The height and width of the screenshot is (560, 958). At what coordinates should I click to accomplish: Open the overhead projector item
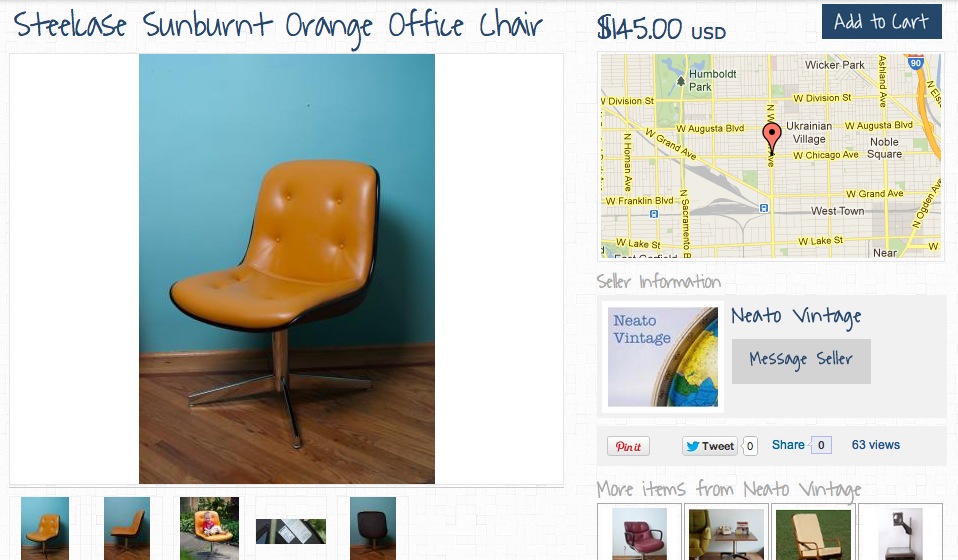[900, 533]
